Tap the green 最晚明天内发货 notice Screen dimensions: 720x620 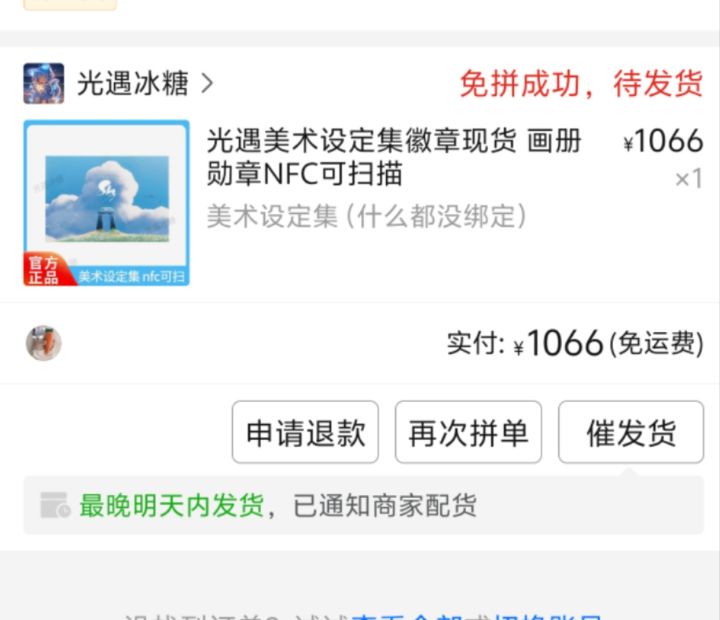pos(172,505)
